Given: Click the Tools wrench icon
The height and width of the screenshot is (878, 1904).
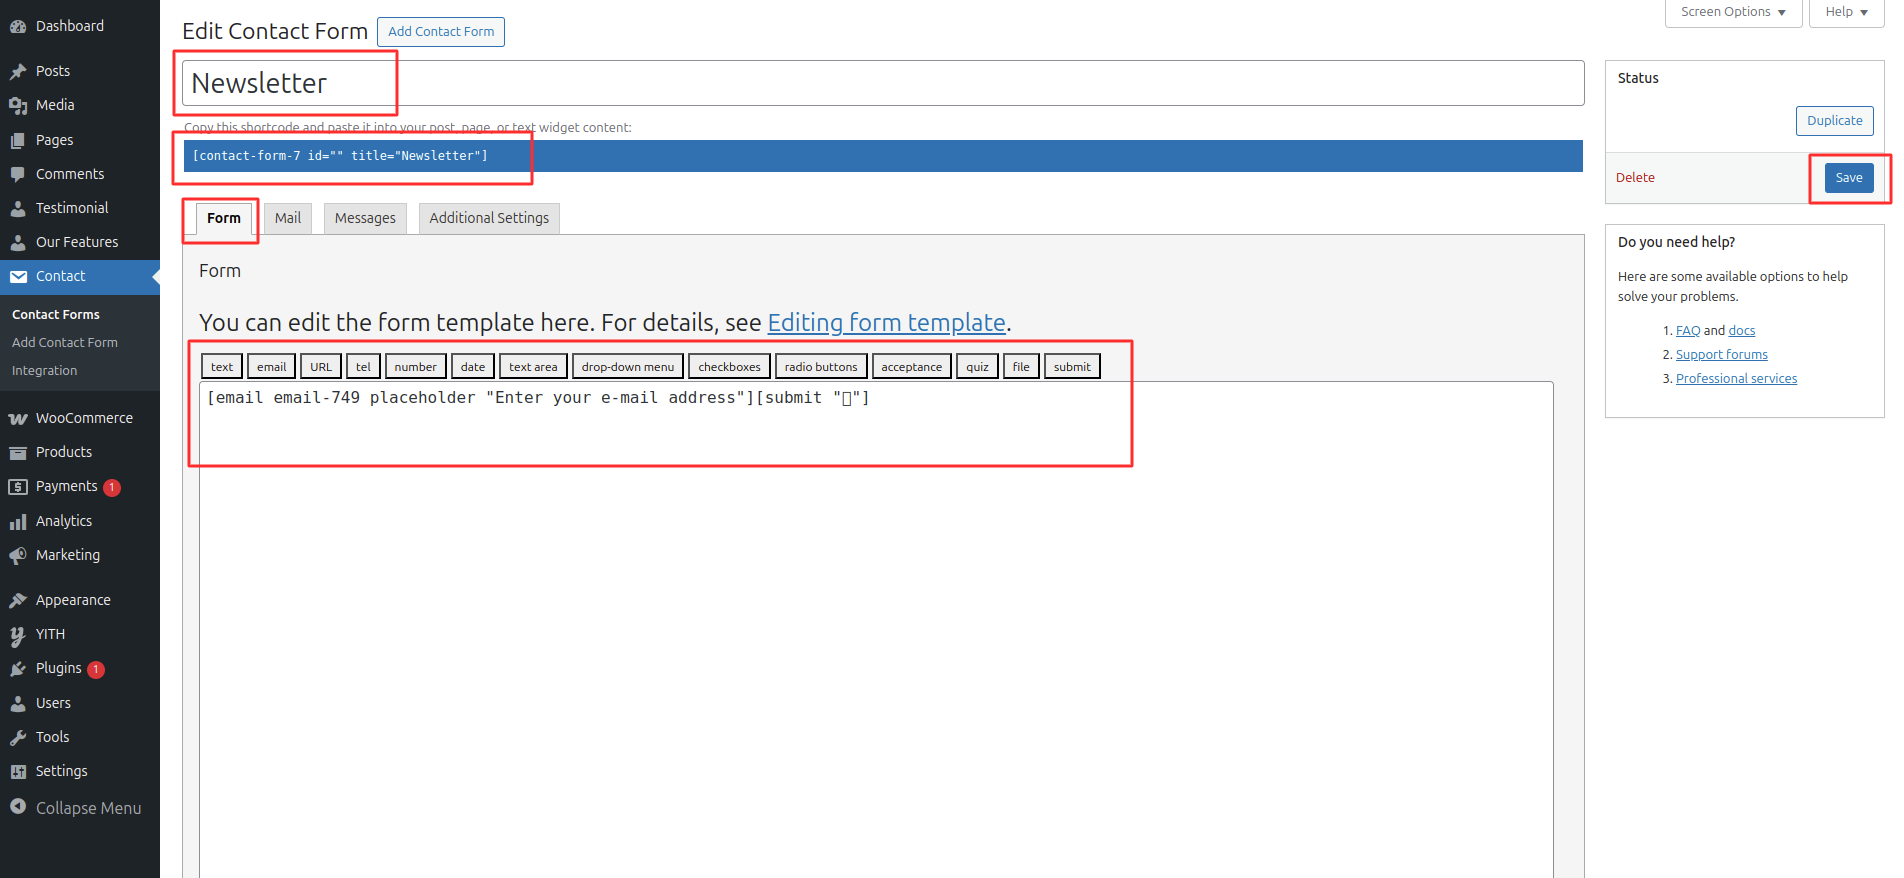Looking at the screenshot, I should pos(18,737).
